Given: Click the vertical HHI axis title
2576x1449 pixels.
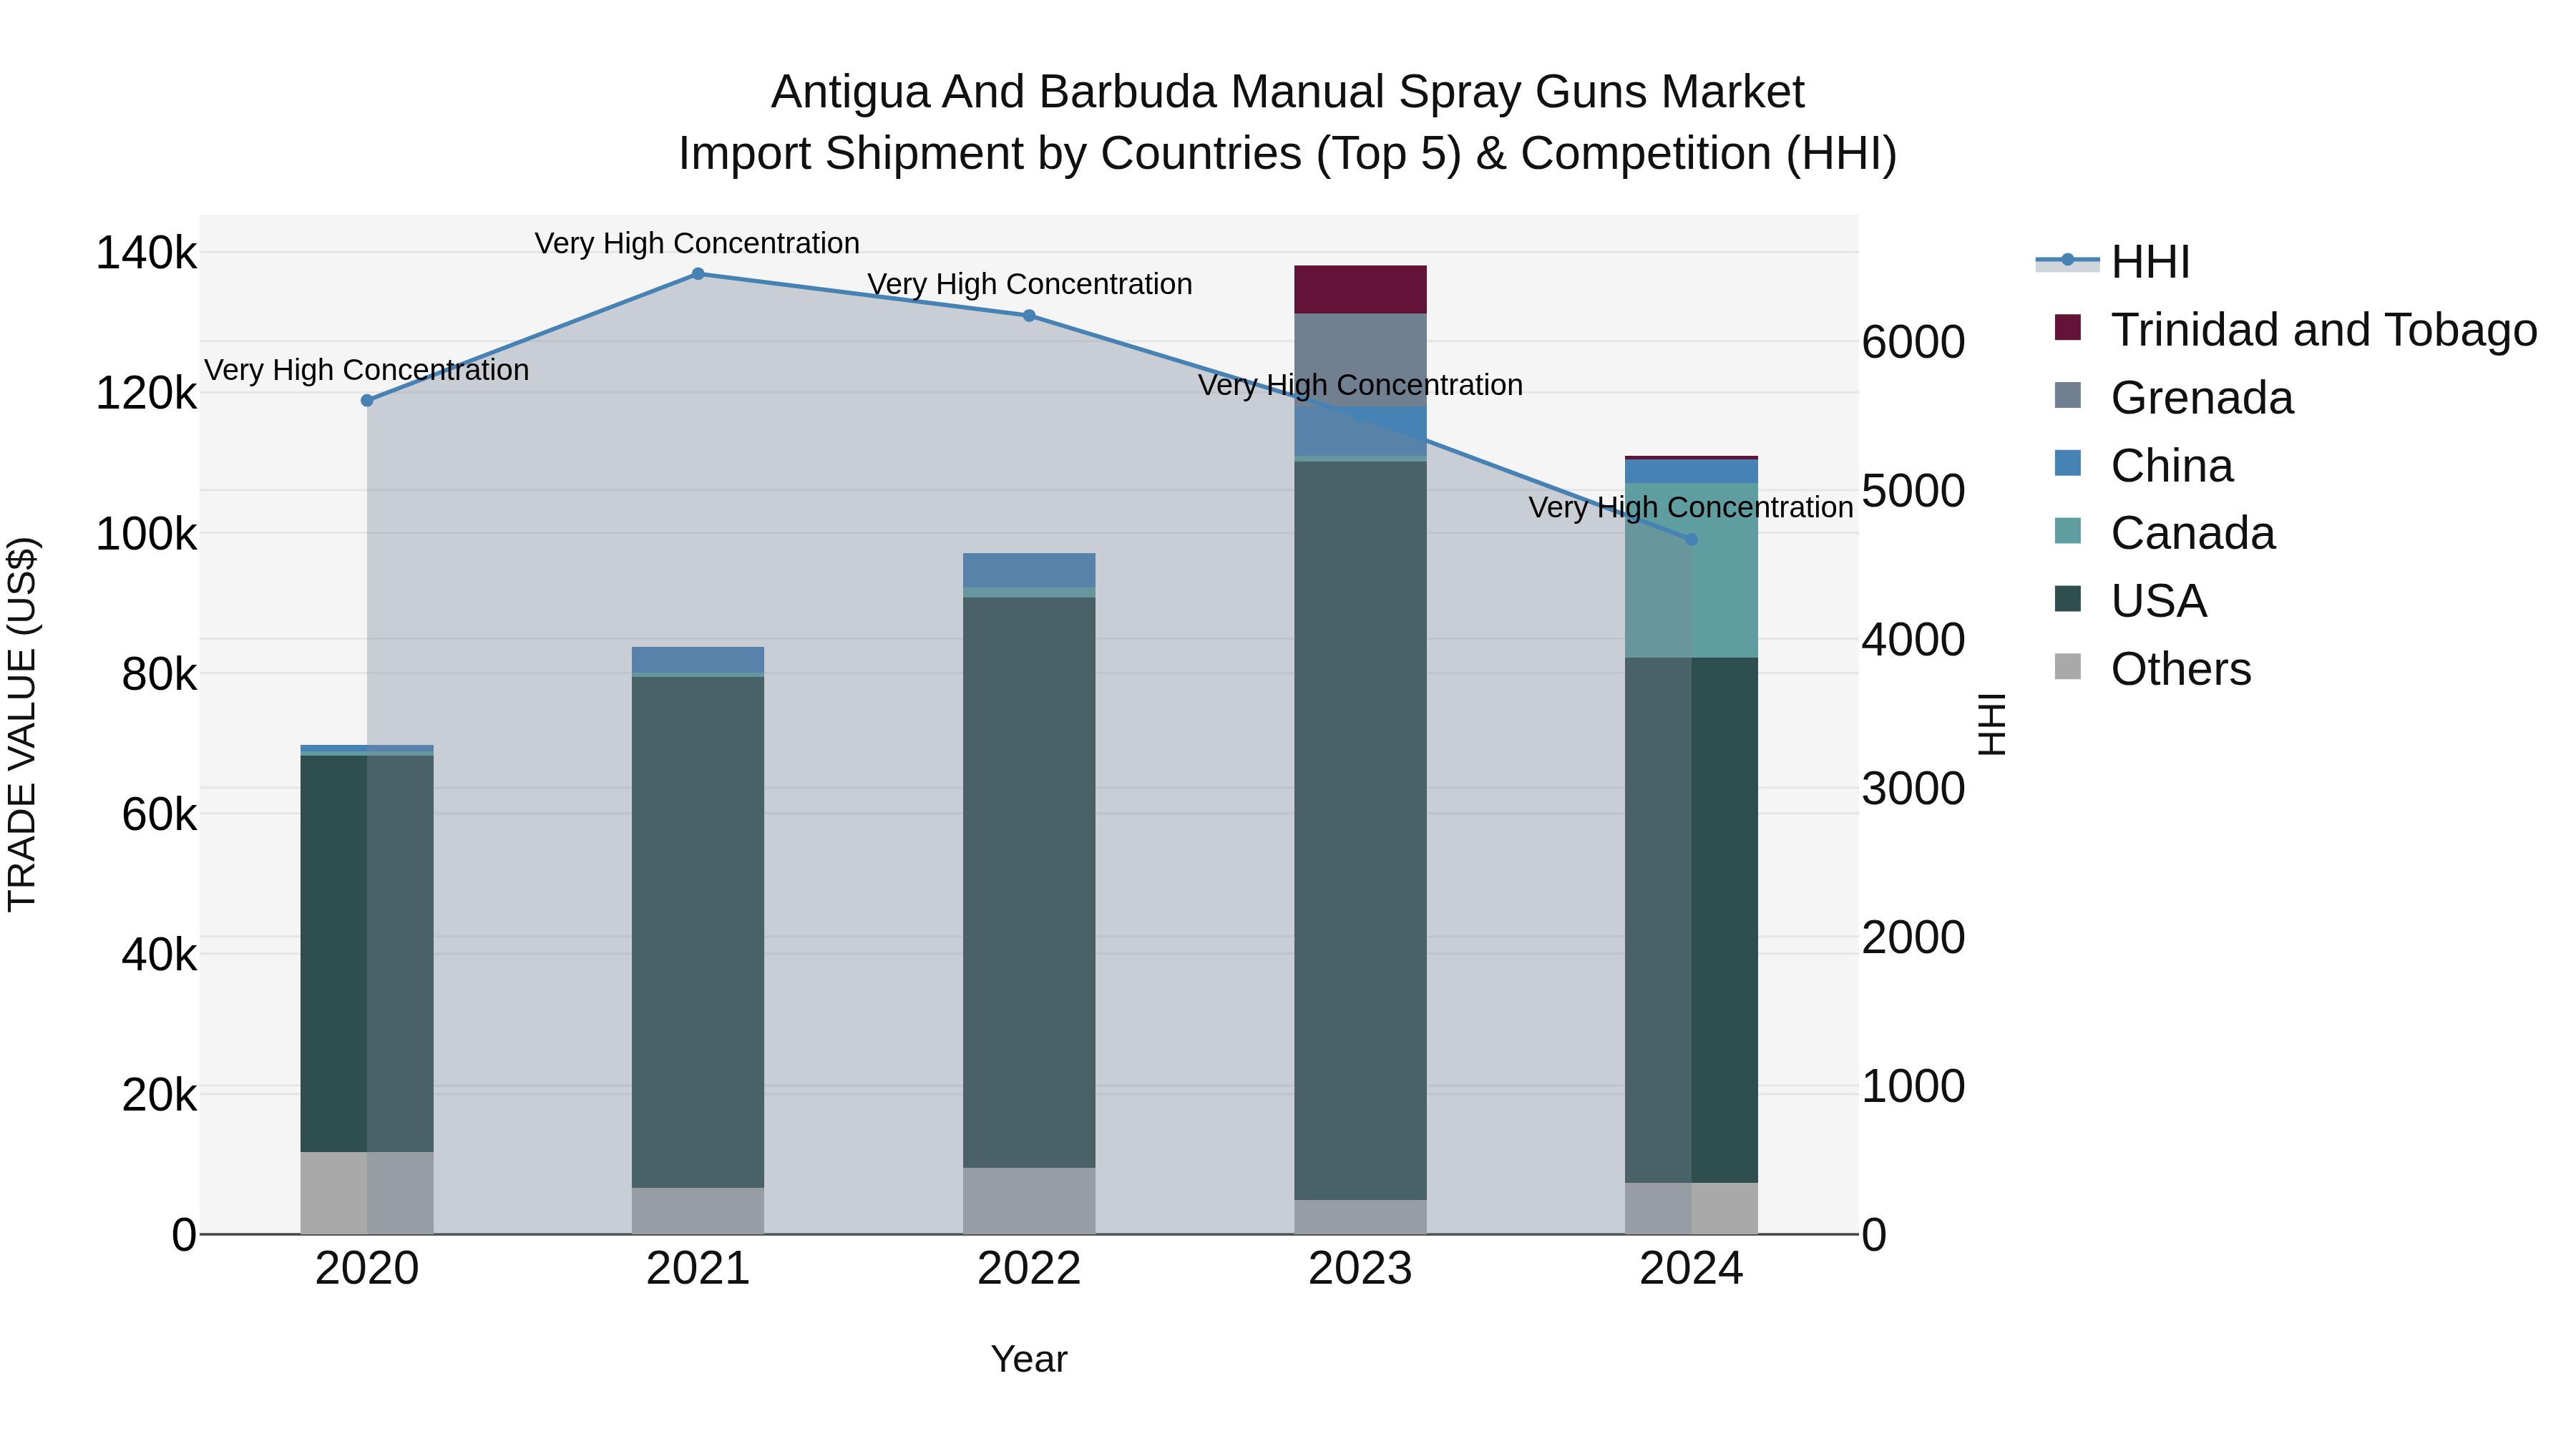Looking at the screenshot, I should (x=1991, y=724).
